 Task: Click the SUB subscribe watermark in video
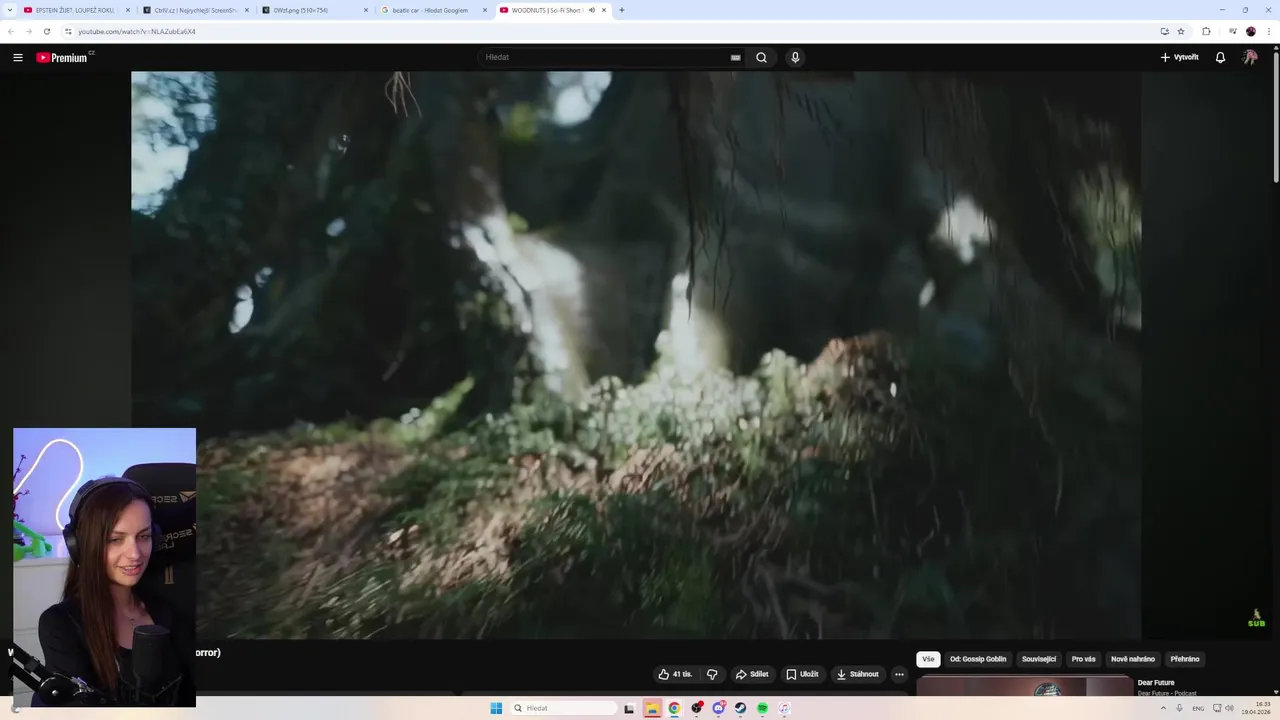[x=1256, y=619]
